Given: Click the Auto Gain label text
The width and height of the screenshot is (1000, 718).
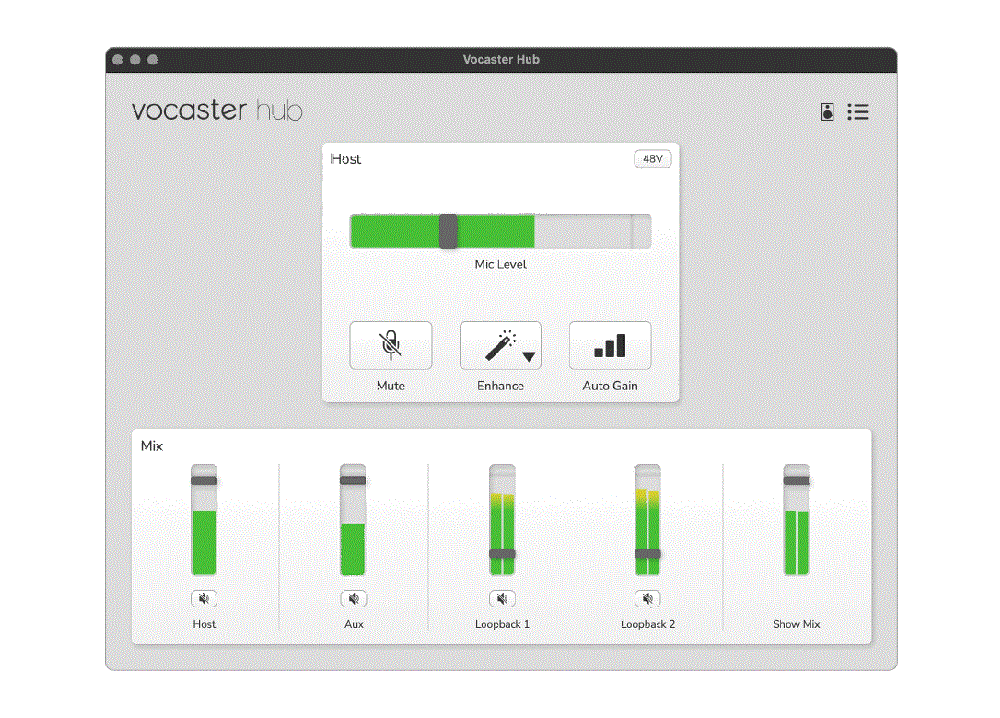Looking at the screenshot, I should tap(610, 385).
